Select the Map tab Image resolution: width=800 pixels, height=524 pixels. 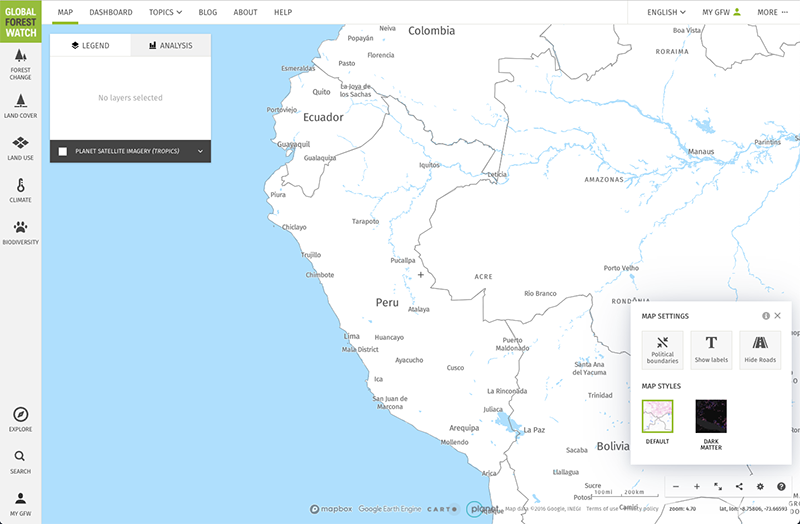click(65, 12)
